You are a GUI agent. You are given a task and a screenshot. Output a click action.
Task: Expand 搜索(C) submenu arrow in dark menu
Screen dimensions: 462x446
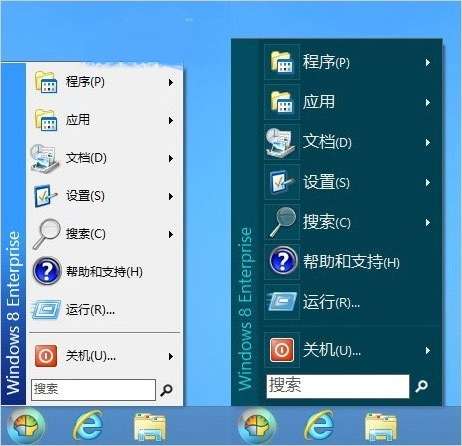428,222
